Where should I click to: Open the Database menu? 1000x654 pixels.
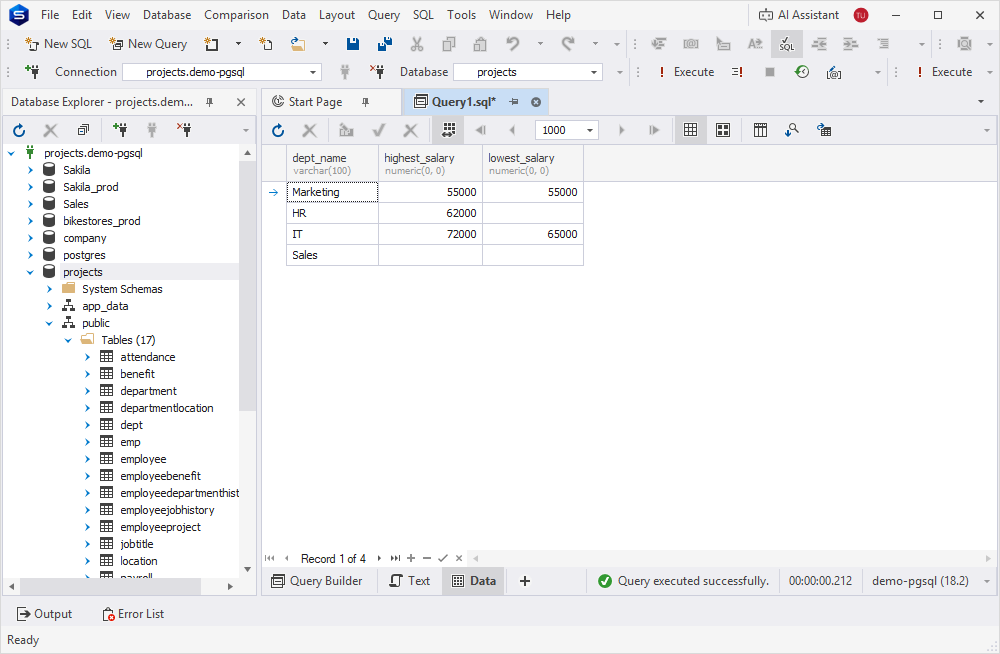(x=167, y=15)
